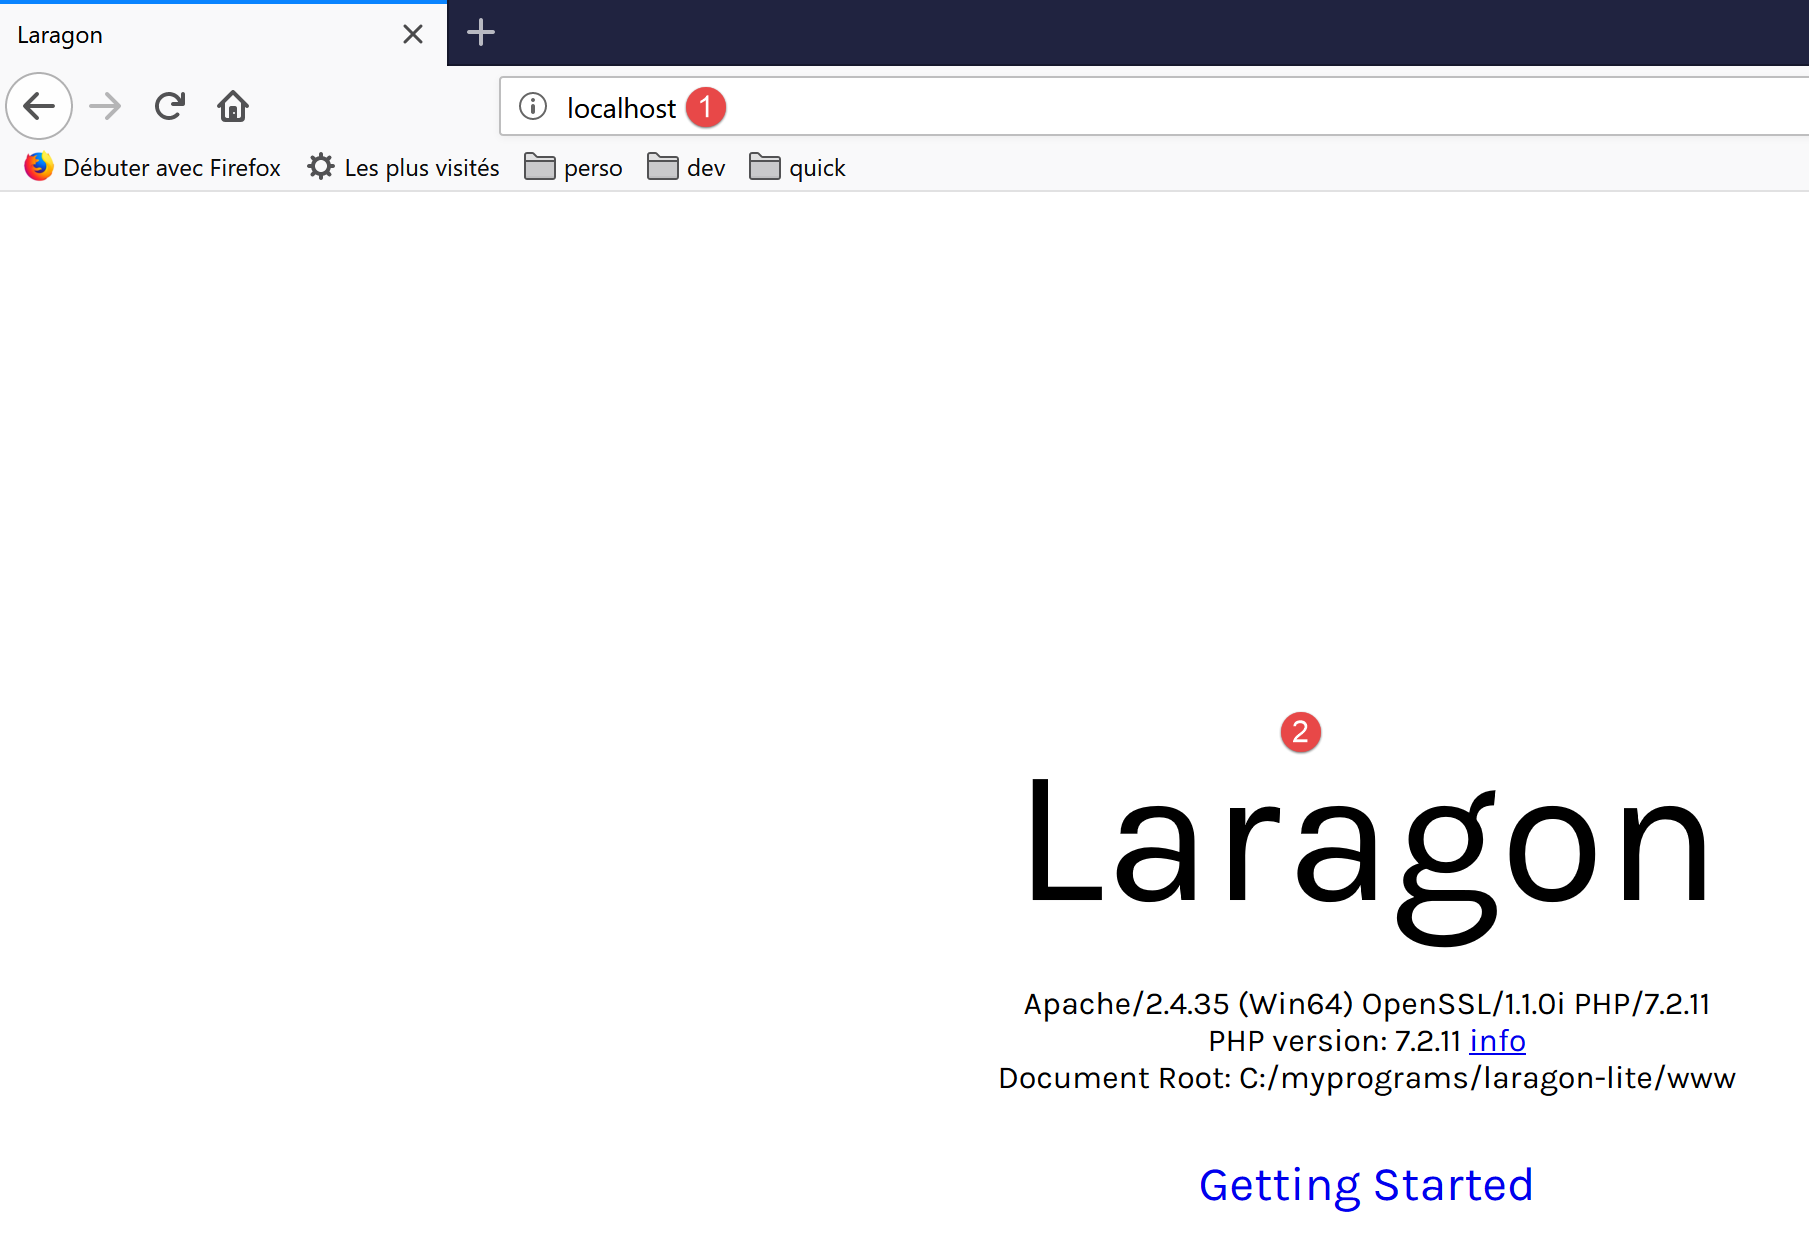
Task: Select the Laragon browser tab
Action: (200, 35)
